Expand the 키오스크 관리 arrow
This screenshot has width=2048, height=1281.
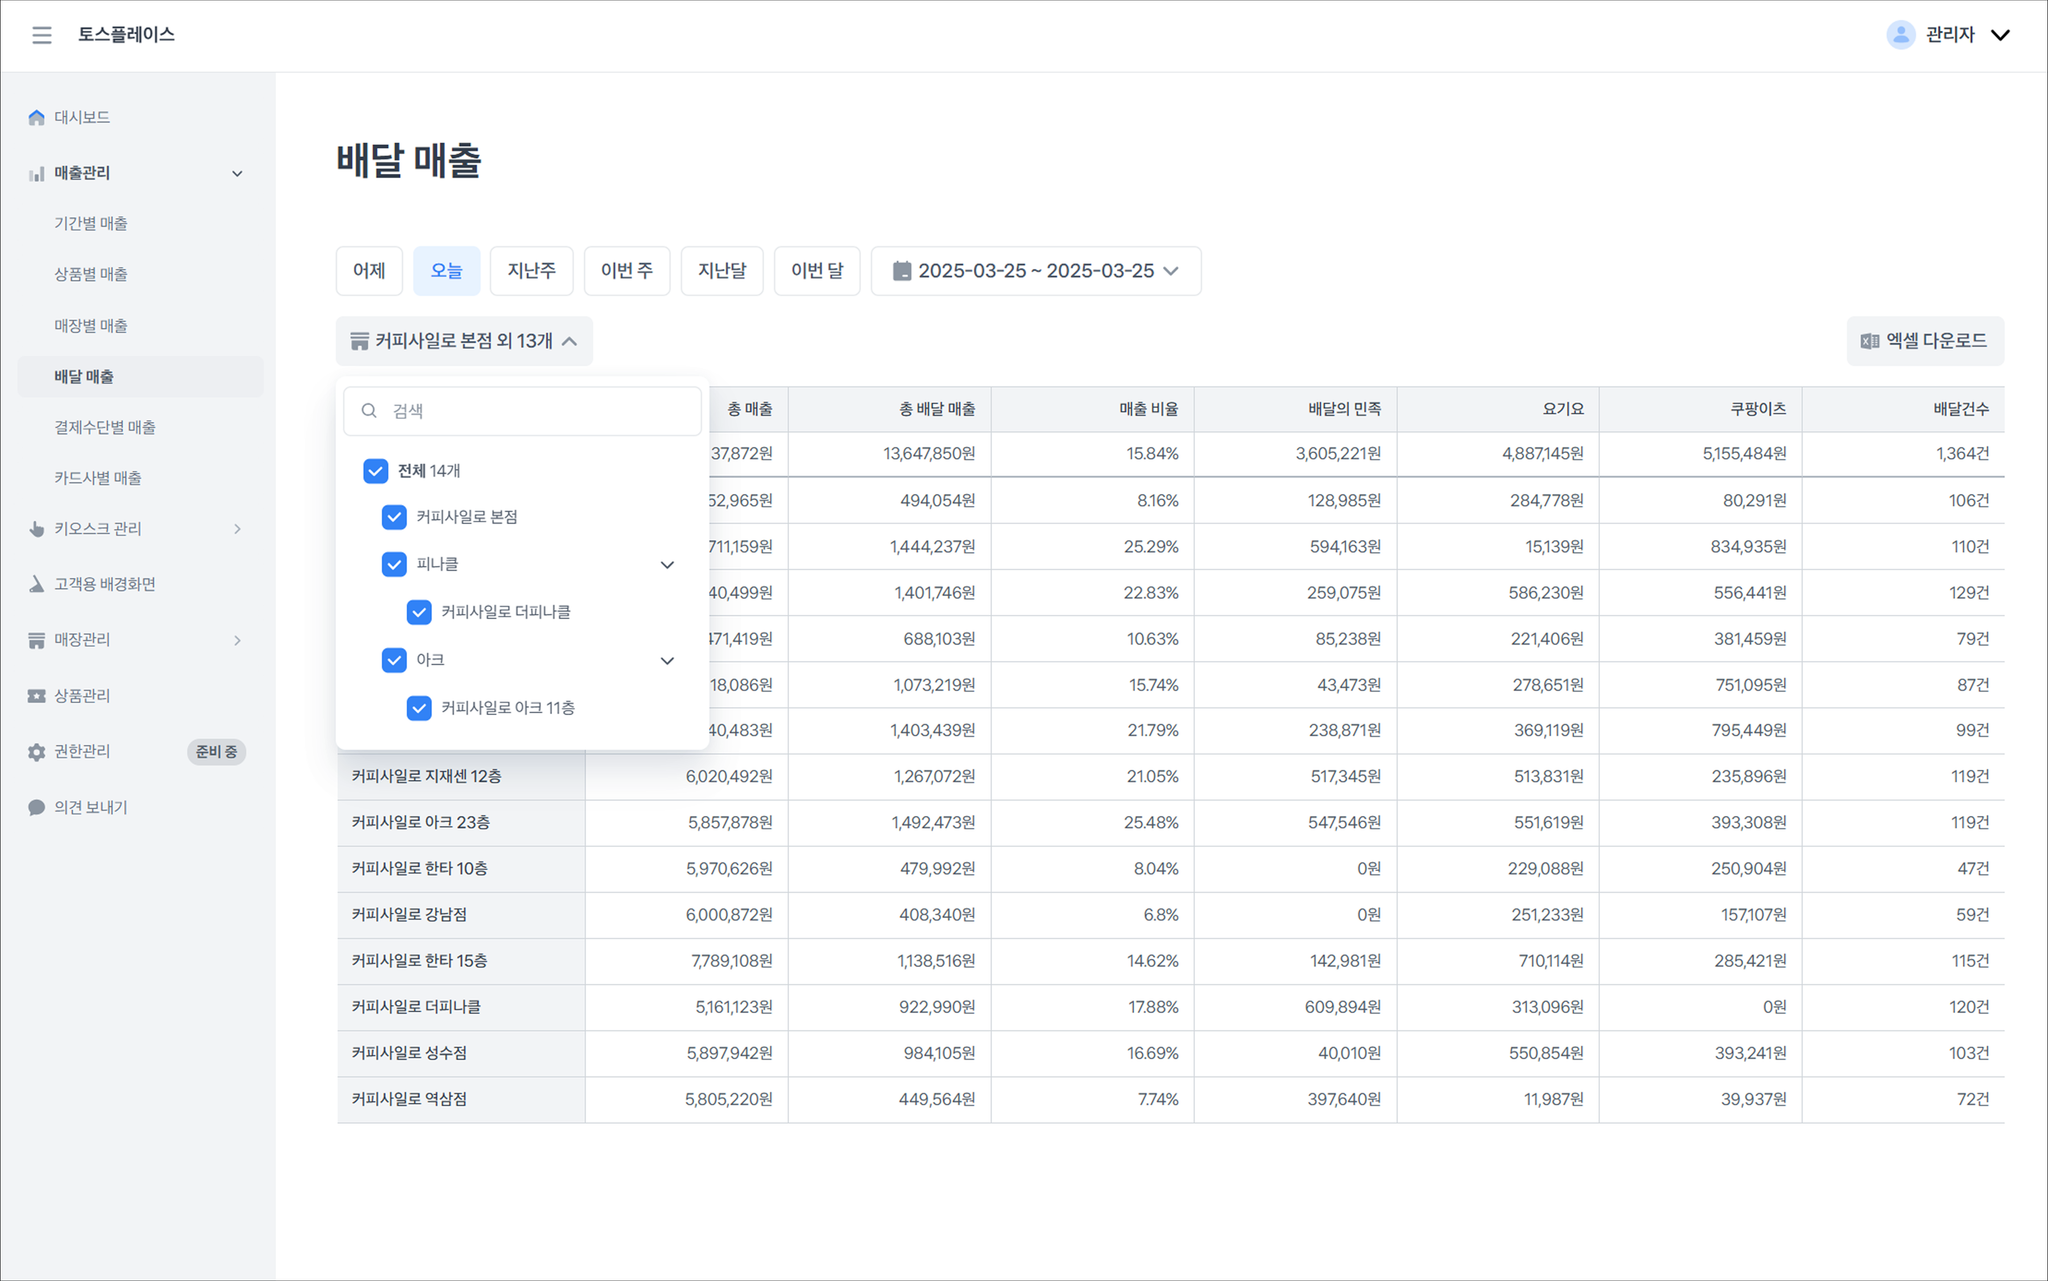[x=237, y=529]
